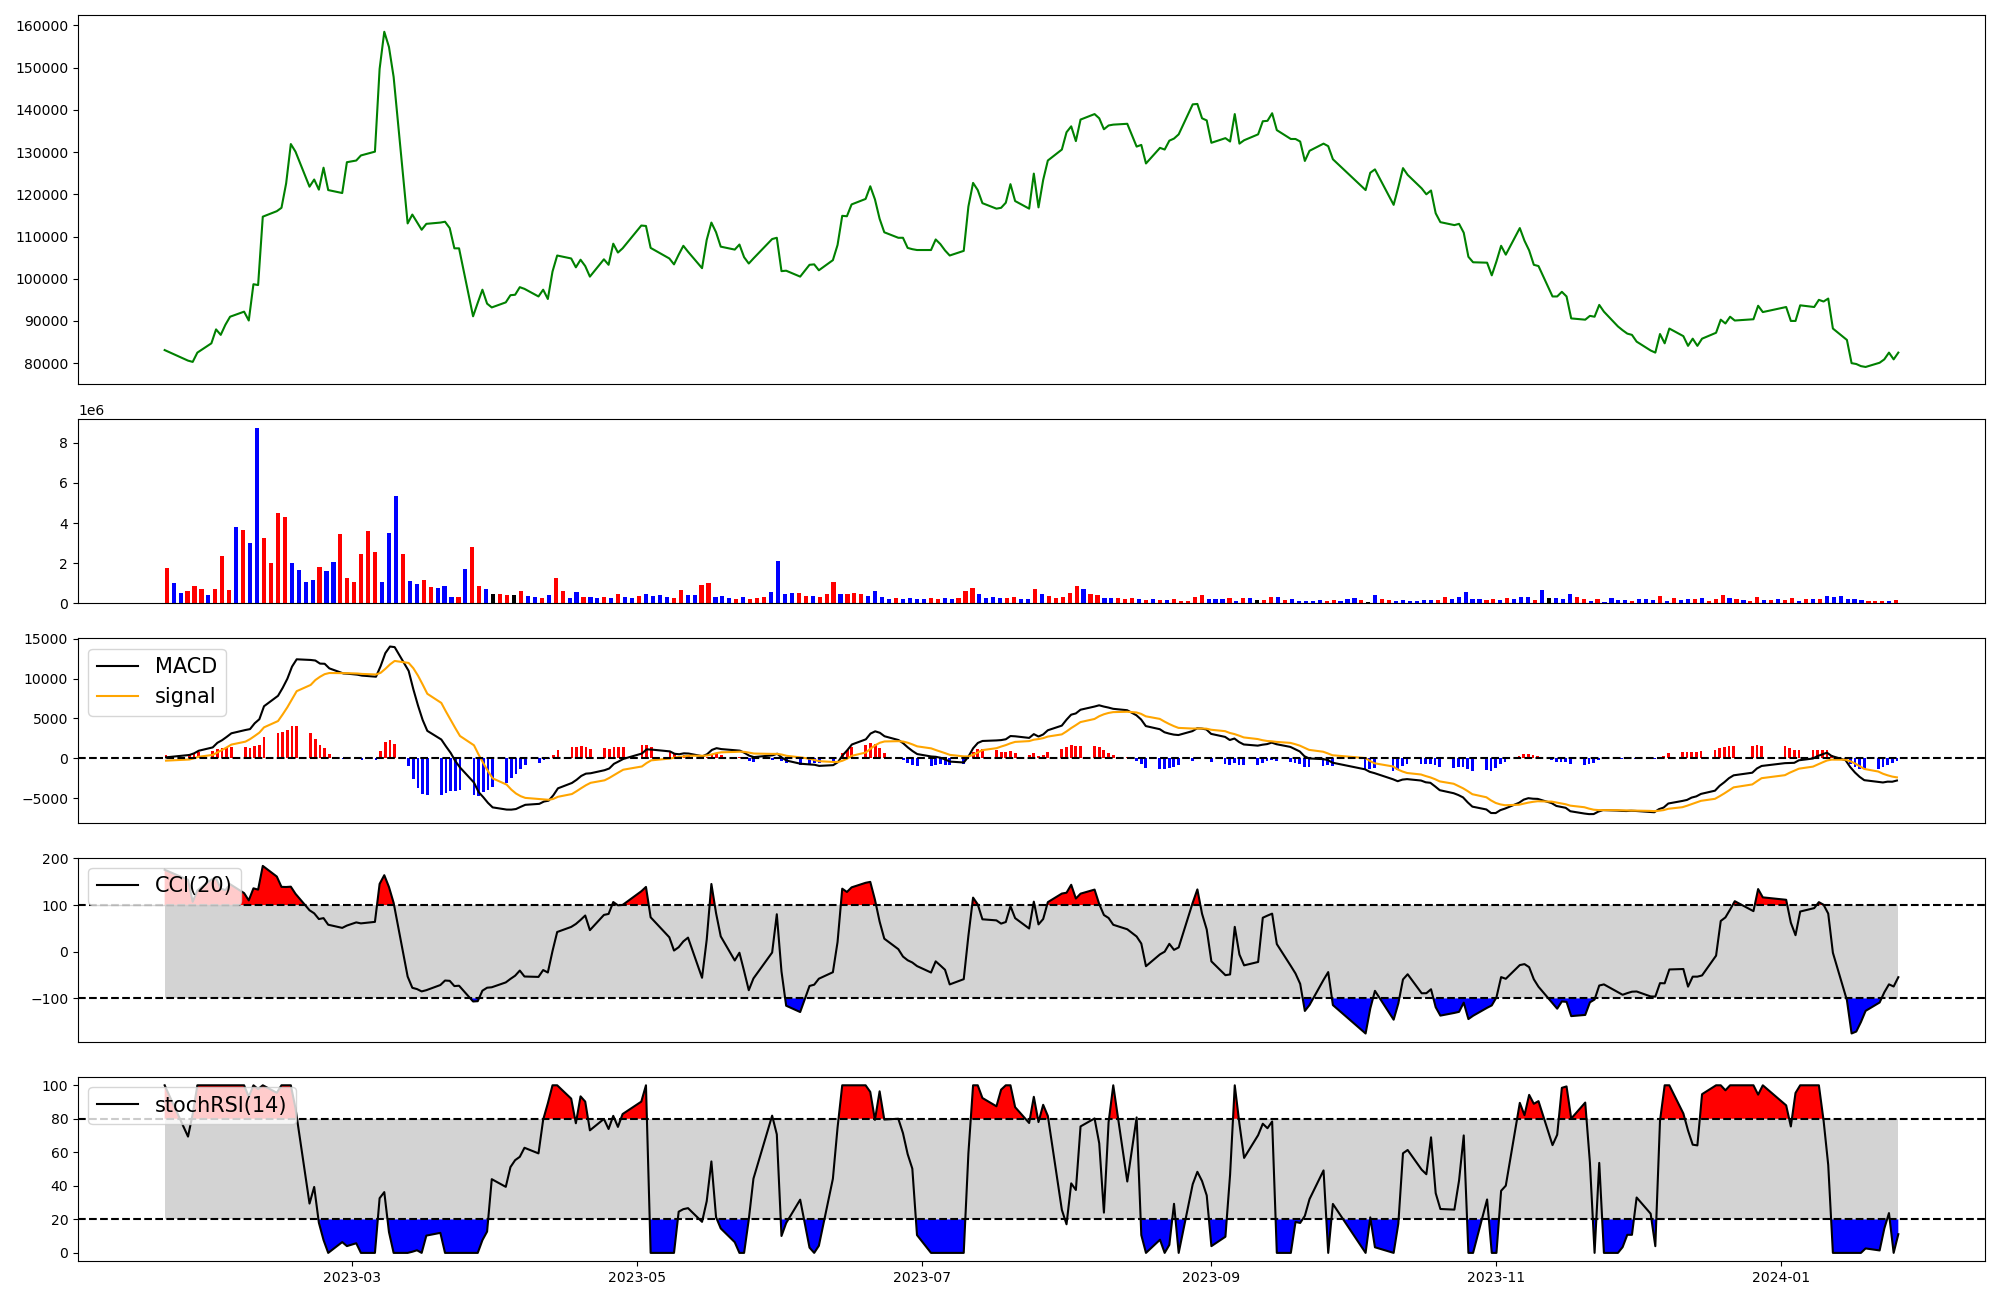Screen dimensions: 2000x1300
Task: Click the 2023-09 x-axis date label
Action: pos(1211,1277)
